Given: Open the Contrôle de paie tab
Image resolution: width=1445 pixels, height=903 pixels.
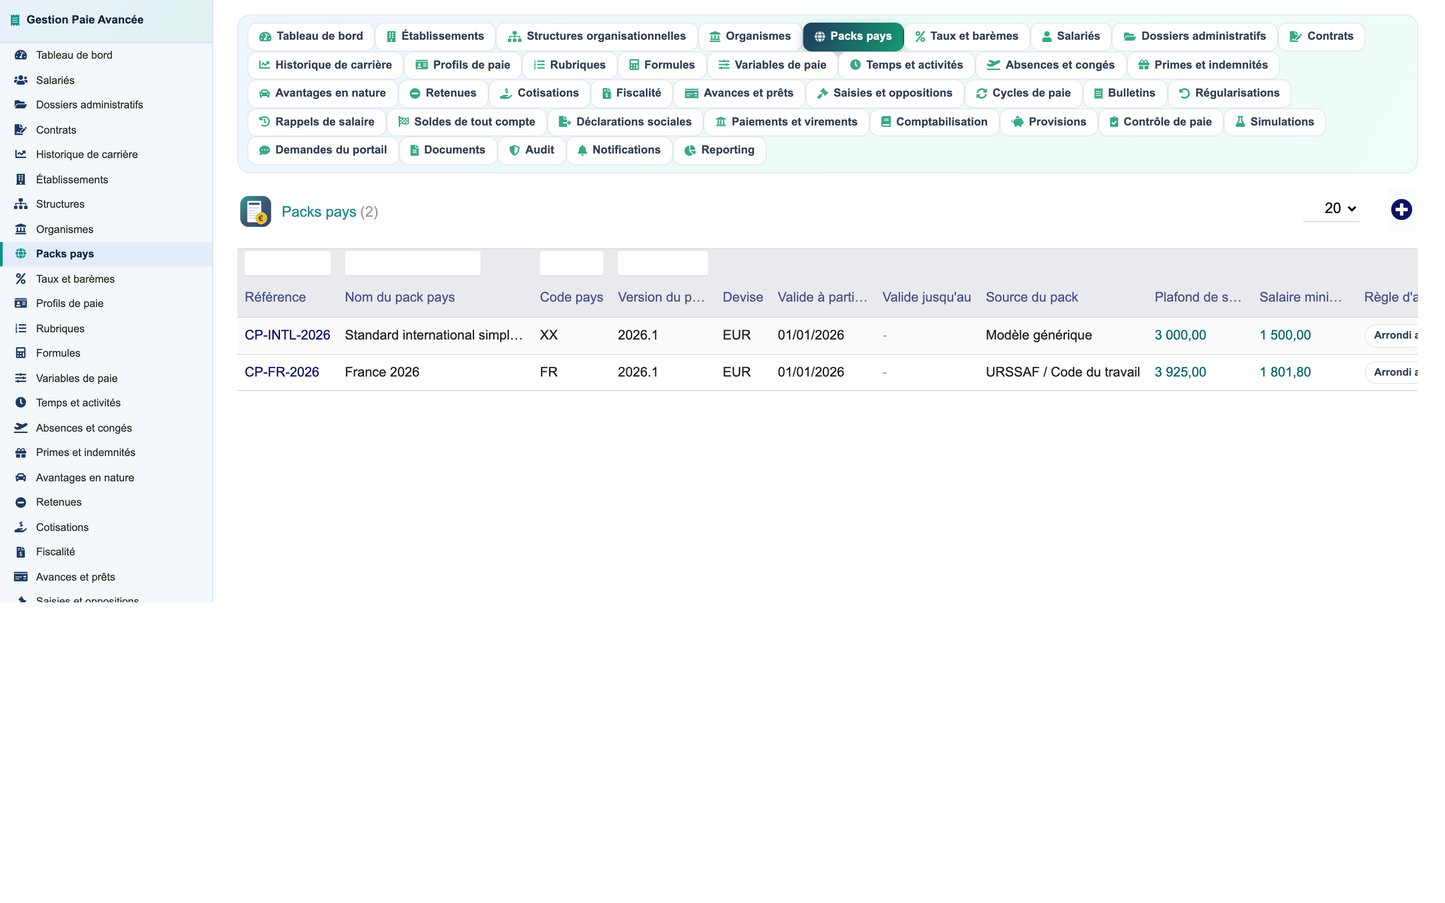Looking at the screenshot, I should (x=1160, y=122).
